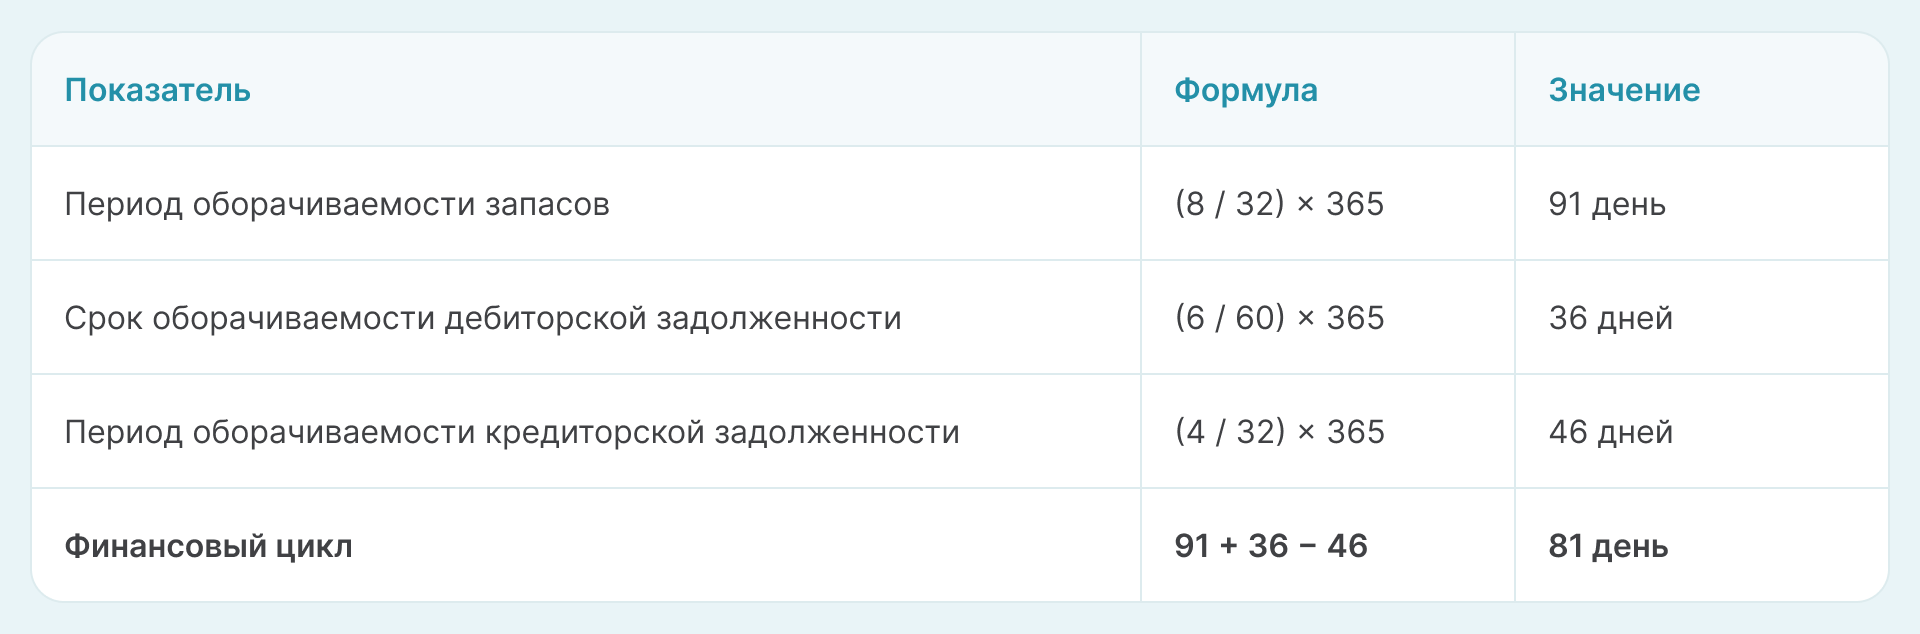Screen dimensions: 1920x634
Task: Click the word "запасов" in first row
Action: (547, 204)
